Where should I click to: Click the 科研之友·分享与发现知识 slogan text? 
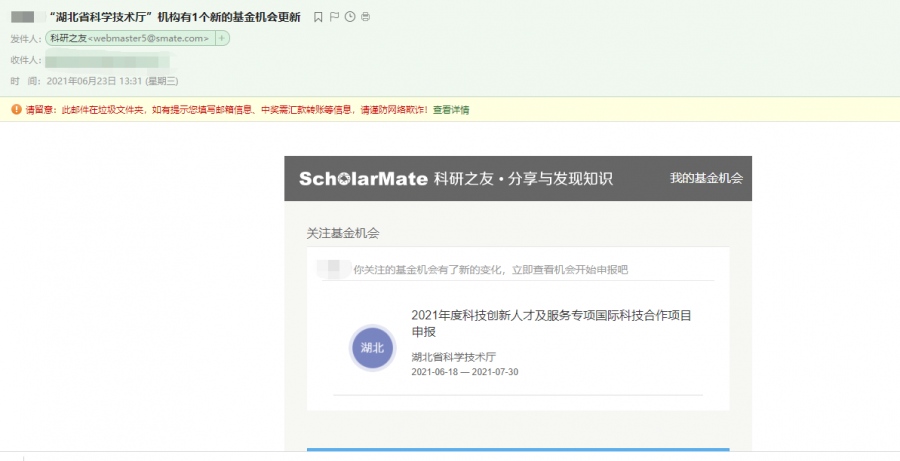[x=523, y=179]
